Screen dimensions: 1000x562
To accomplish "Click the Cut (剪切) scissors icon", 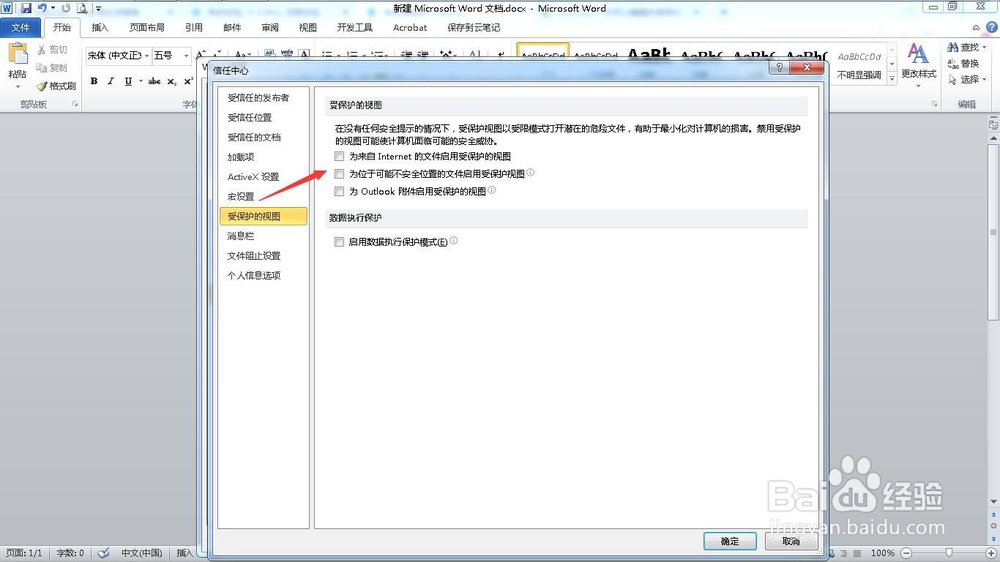I will coord(41,50).
